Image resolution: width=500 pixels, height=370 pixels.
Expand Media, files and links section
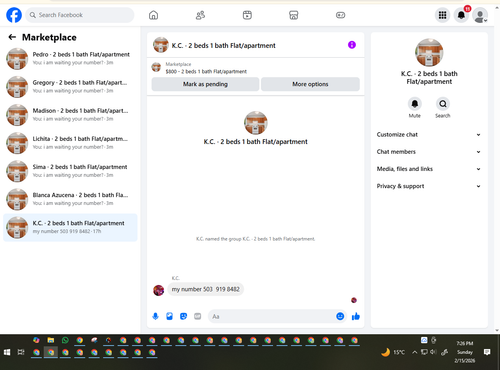429,169
